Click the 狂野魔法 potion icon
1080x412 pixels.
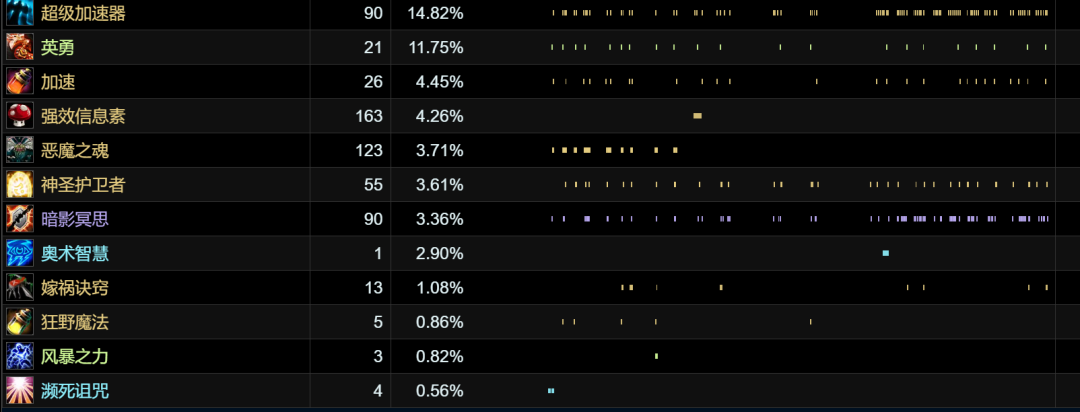tap(20, 322)
